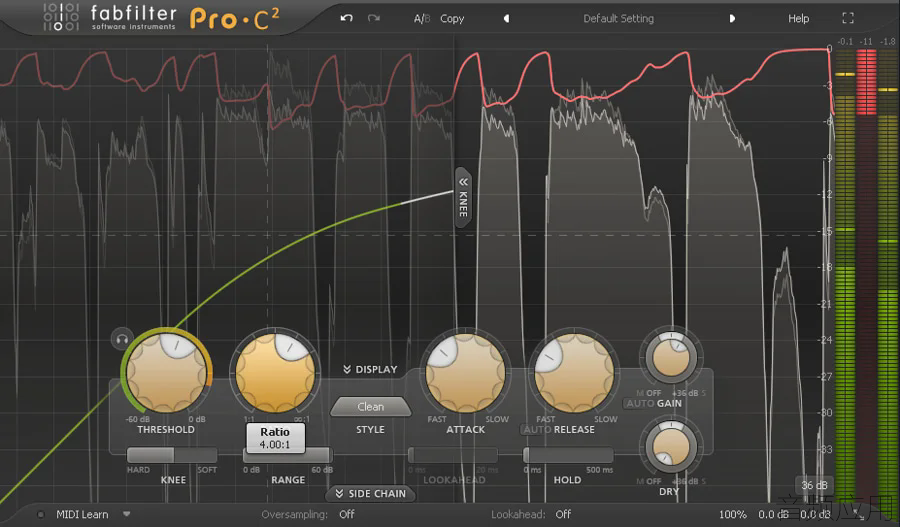The image size is (900, 527).
Task: Enable audition triggering headphones icon
Action: coord(122,339)
